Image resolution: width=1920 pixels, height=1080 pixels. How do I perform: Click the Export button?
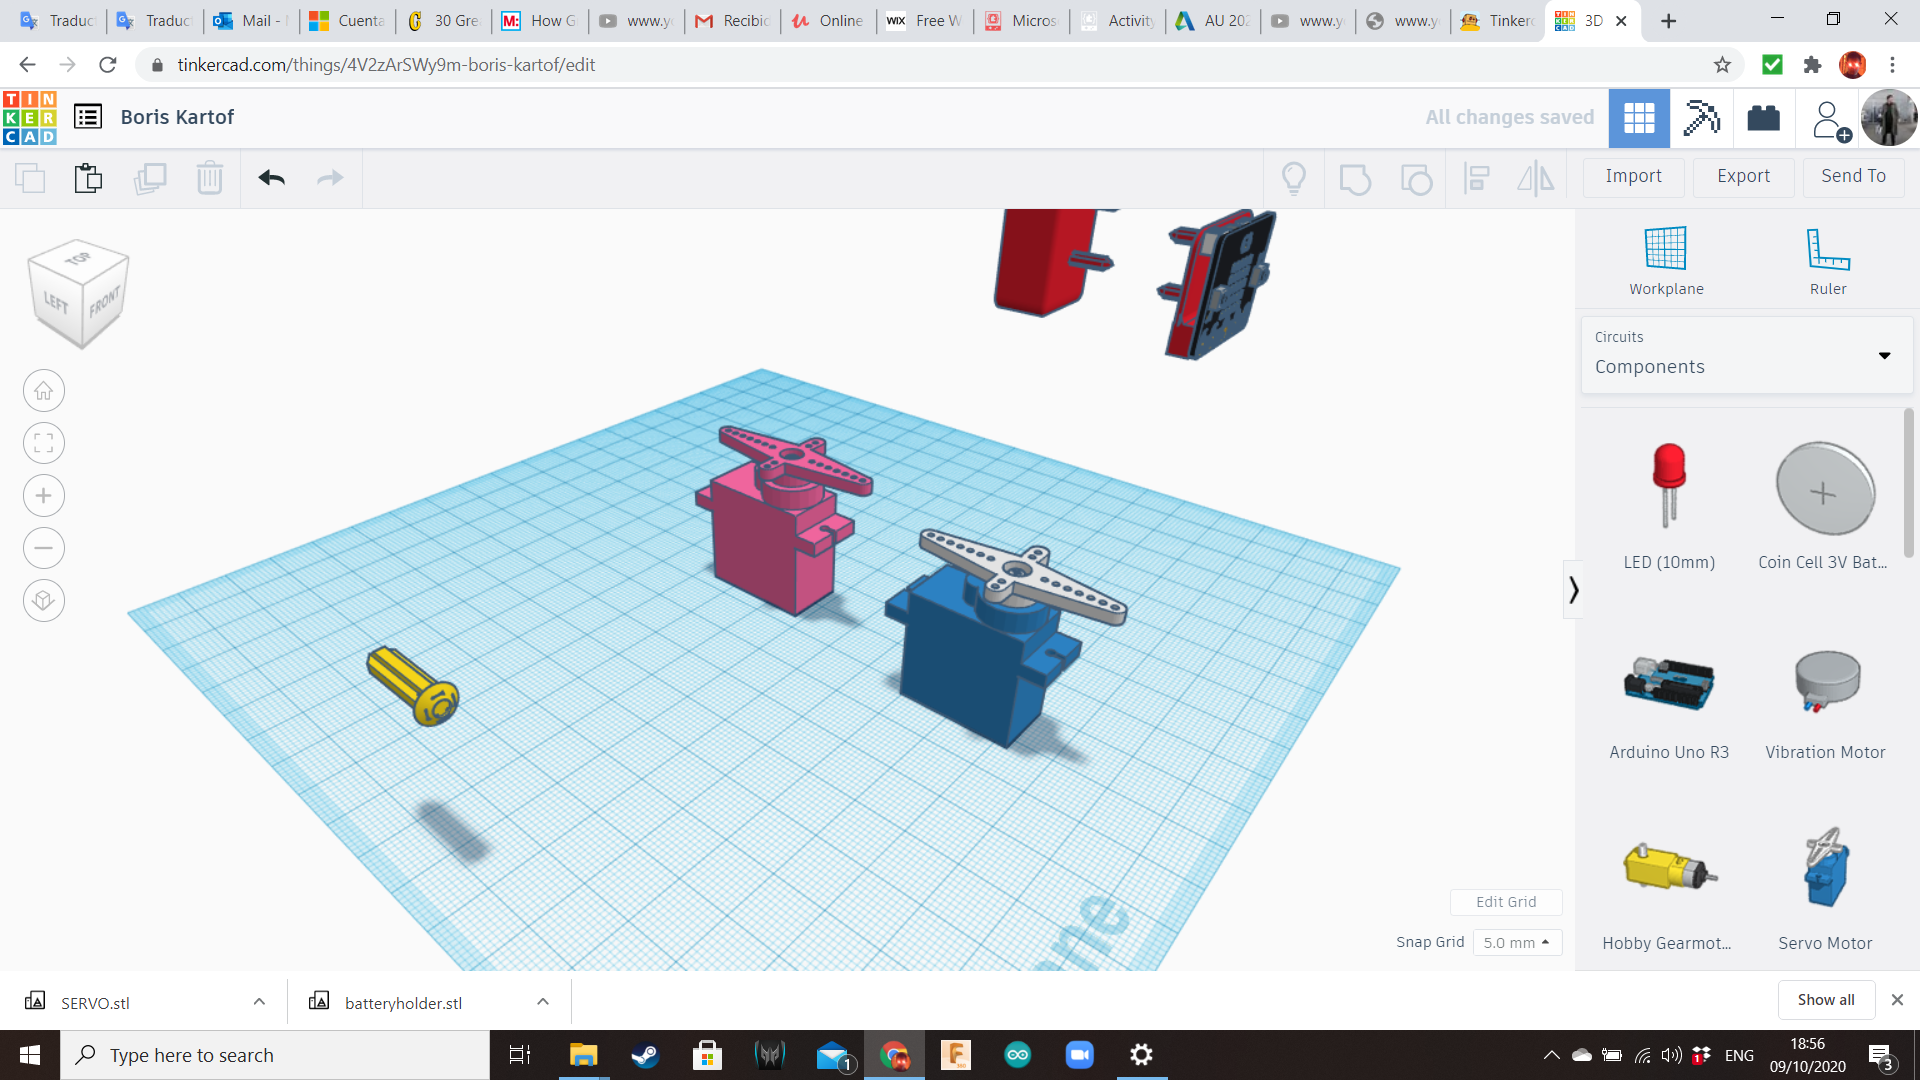[x=1743, y=176]
